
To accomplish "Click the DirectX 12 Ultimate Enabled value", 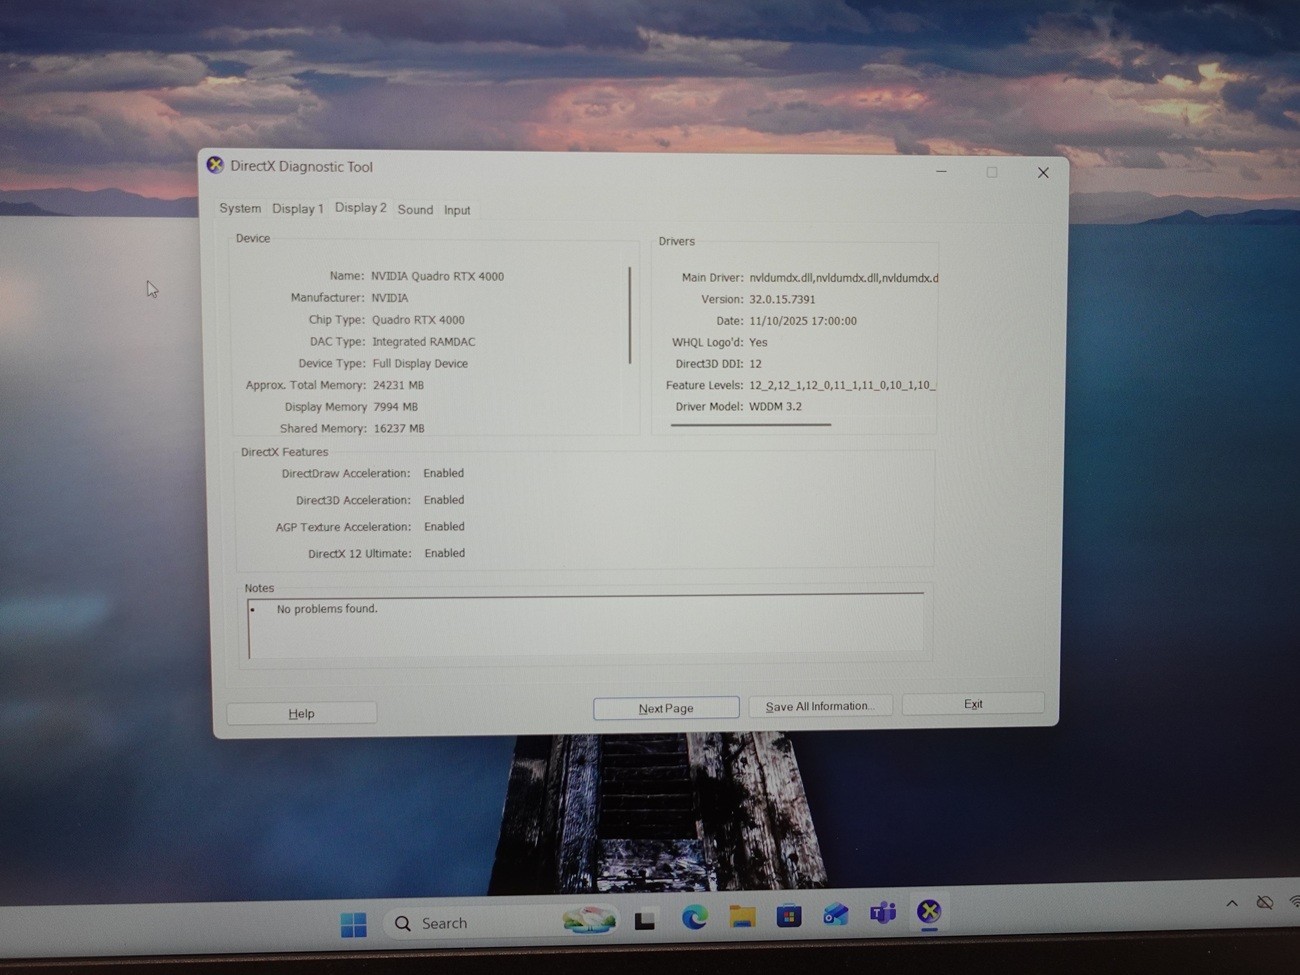I will click(x=444, y=553).
